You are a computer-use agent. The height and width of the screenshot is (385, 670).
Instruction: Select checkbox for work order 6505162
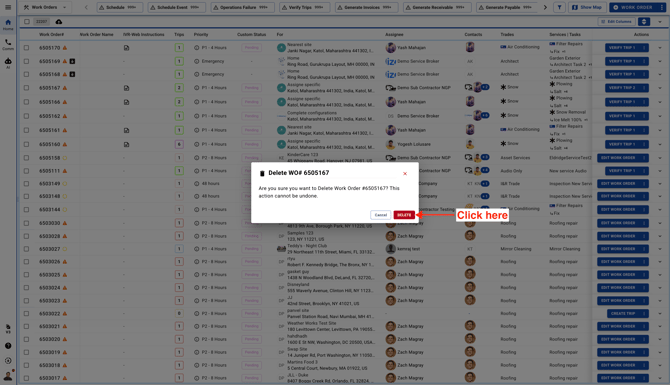[x=26, y=116]
